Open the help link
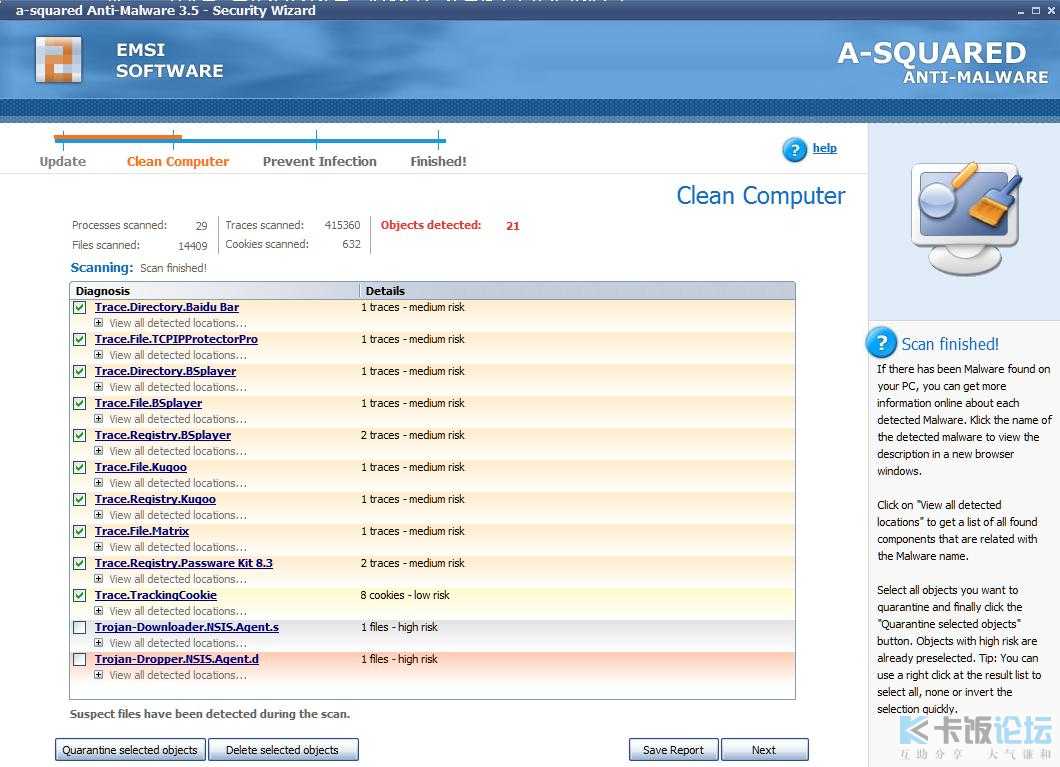Screen dimensions: 1060x767 824,148
